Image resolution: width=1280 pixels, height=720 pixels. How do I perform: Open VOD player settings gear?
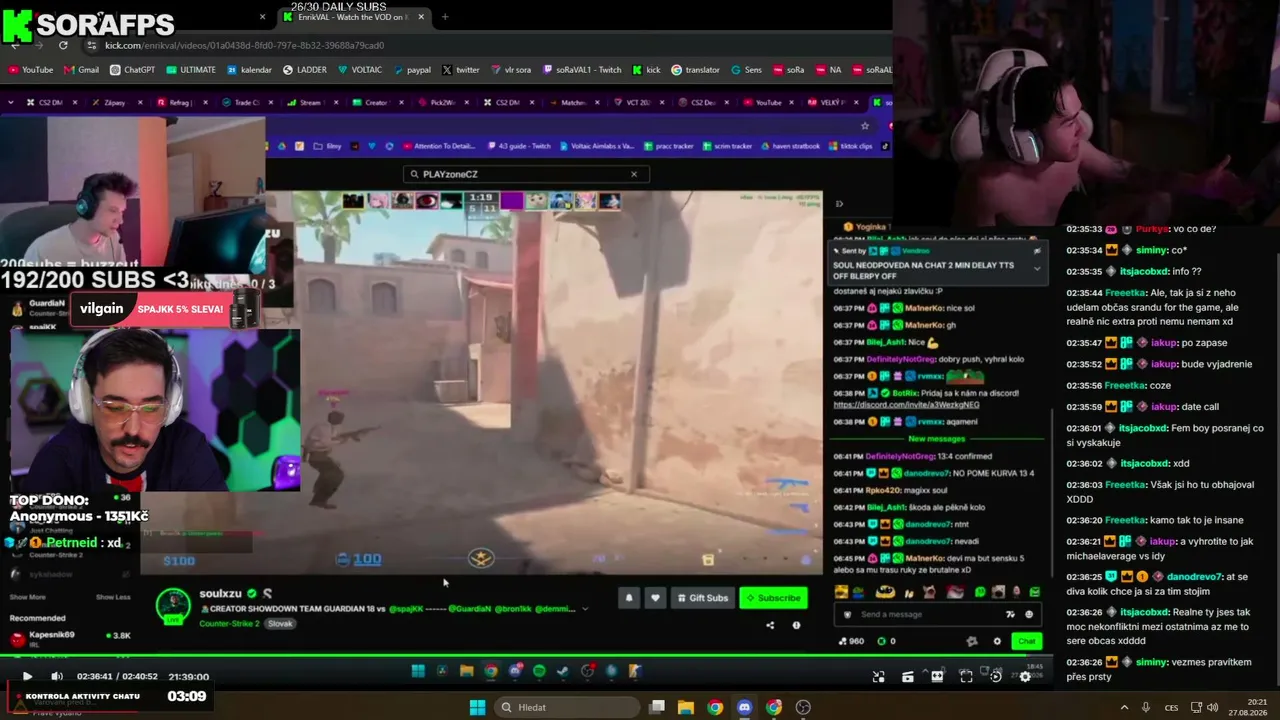pyautogui.click(x=1025, y=676)
